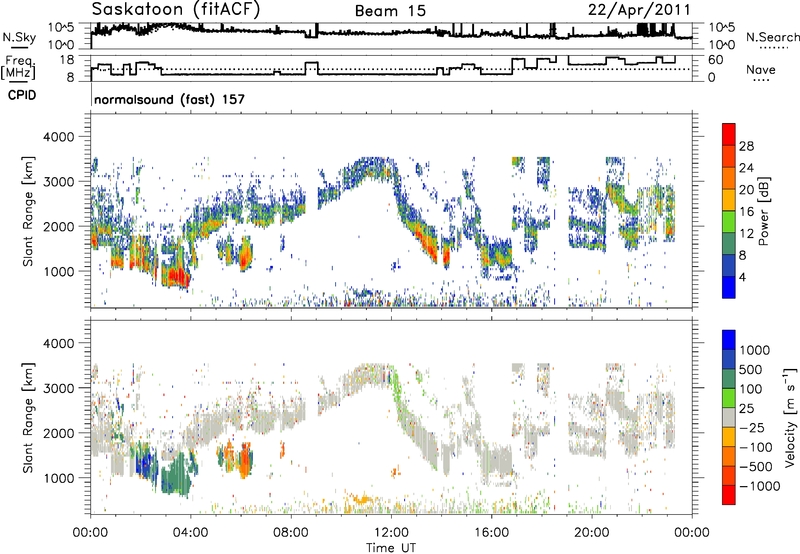Click the '20:00' time axis label
Screen dimensions: 800x554
click(x=592, y=533)
